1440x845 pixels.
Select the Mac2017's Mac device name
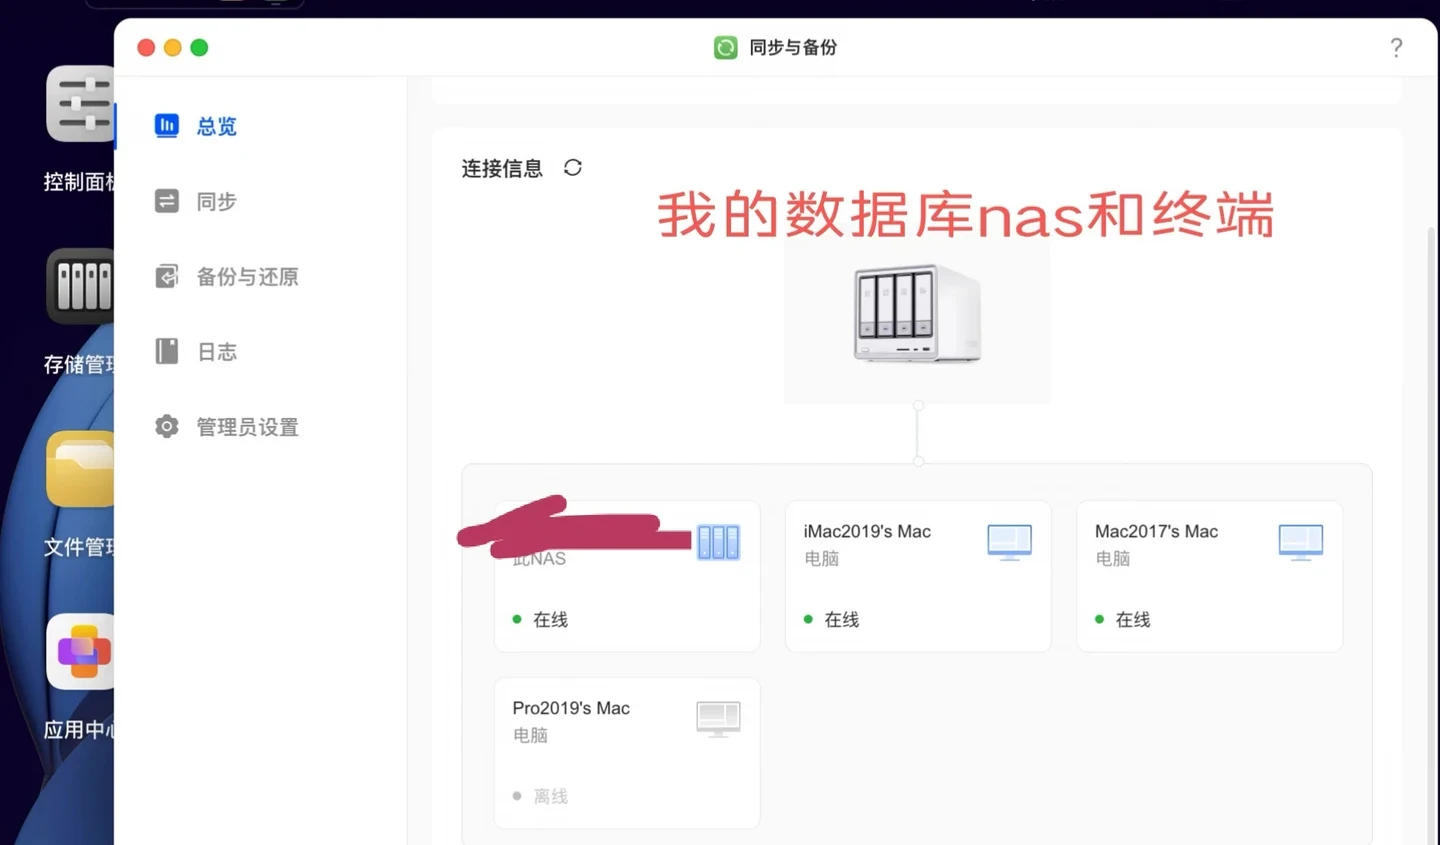point(1156,531)
